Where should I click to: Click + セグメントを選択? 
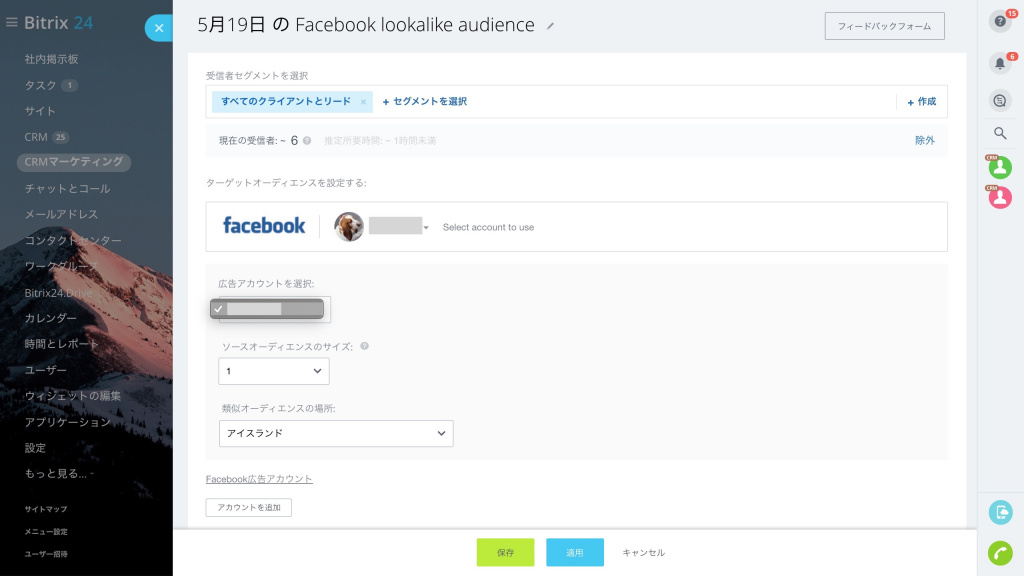coord(424,102)
